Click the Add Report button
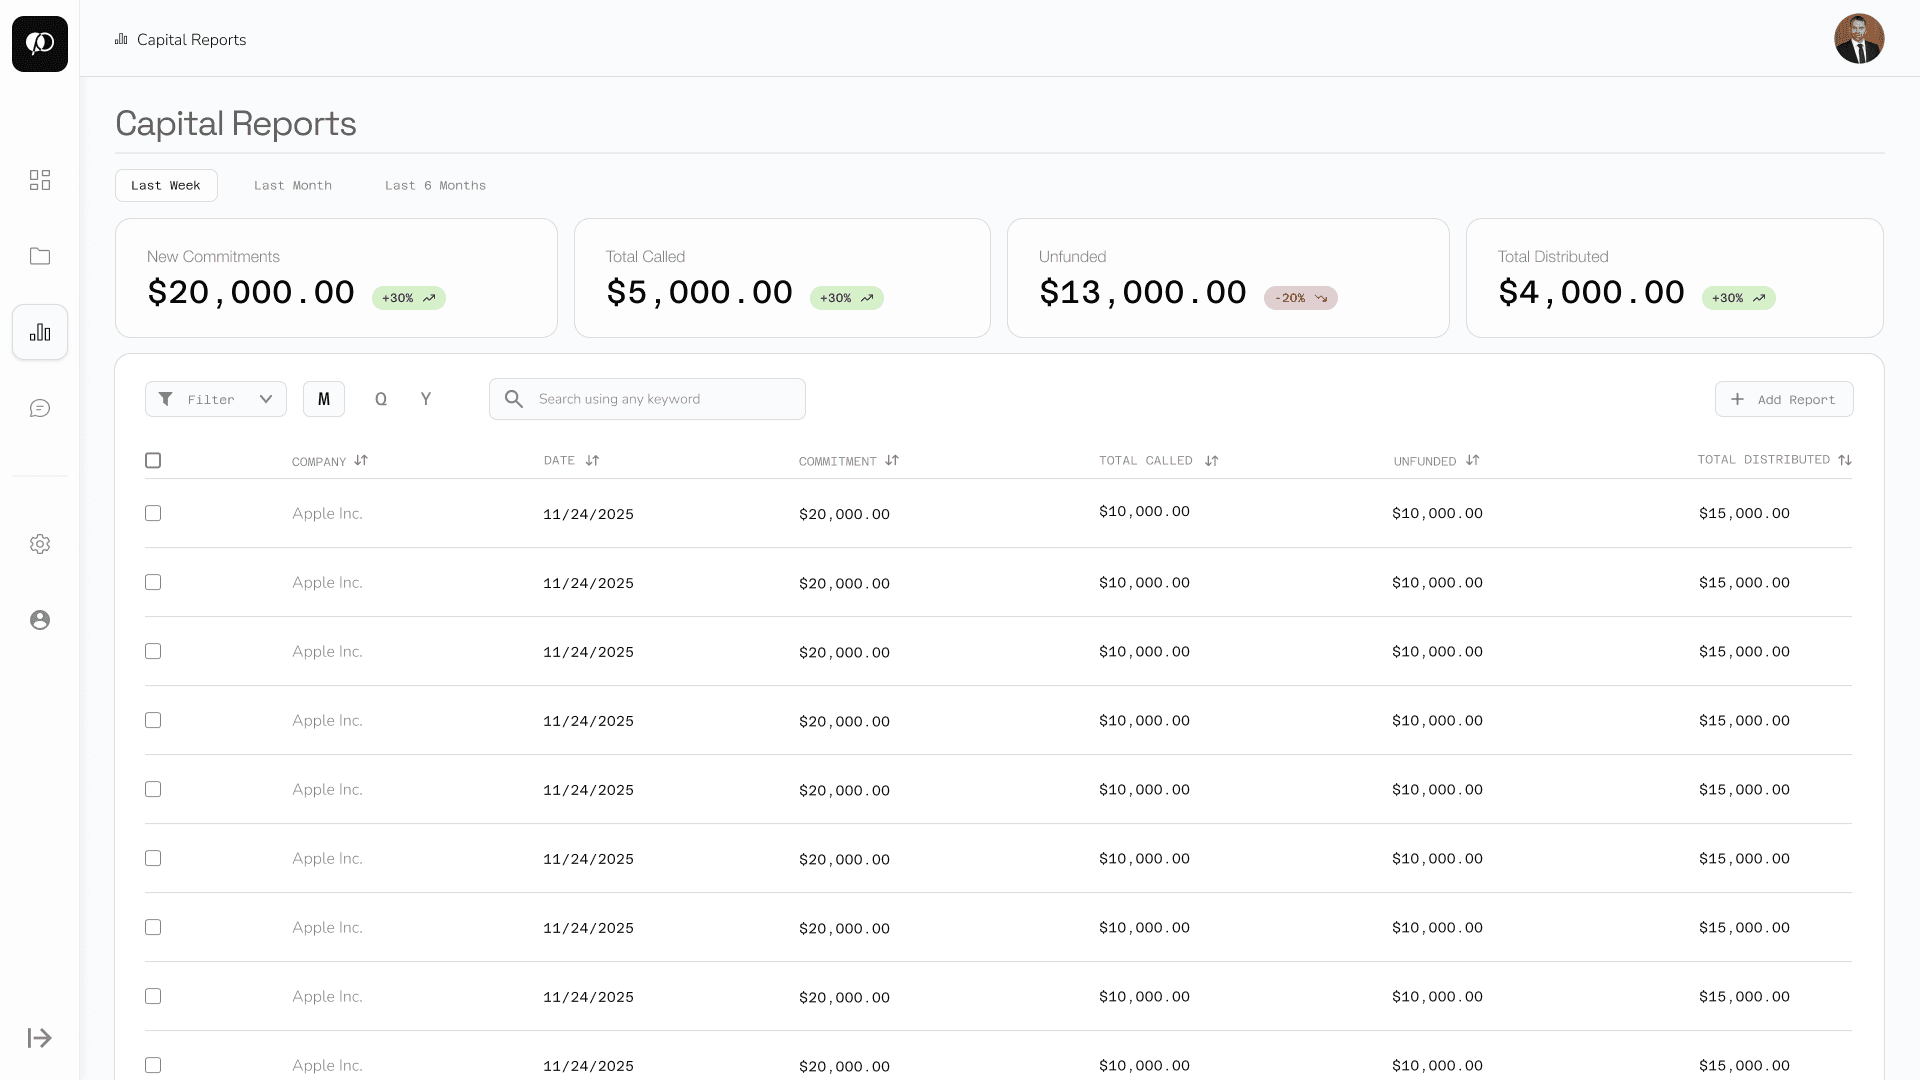The image size is (1920, 1080). click(x=1784, y=399)
